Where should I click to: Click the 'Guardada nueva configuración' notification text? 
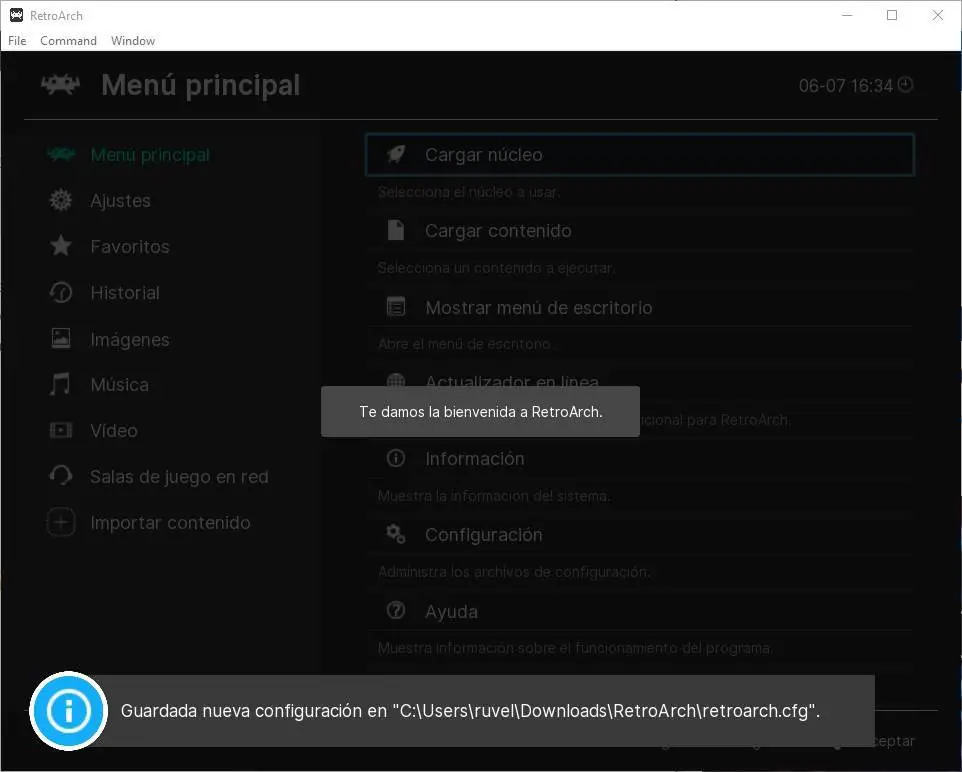(x=471, y=711)
